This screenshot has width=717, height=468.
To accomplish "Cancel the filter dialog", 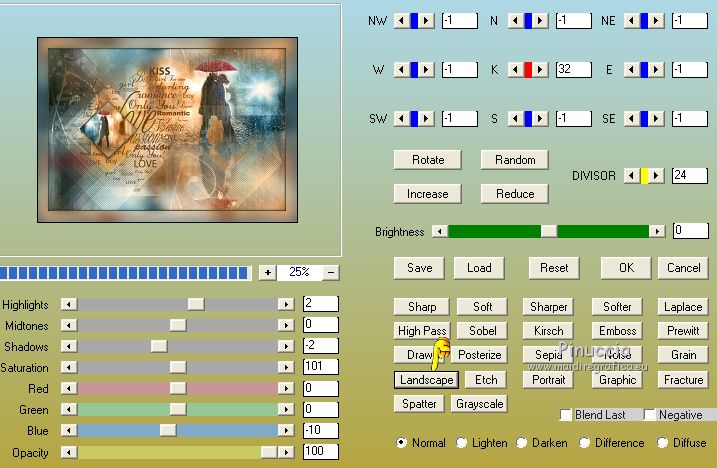I will (x=683, y=268).
